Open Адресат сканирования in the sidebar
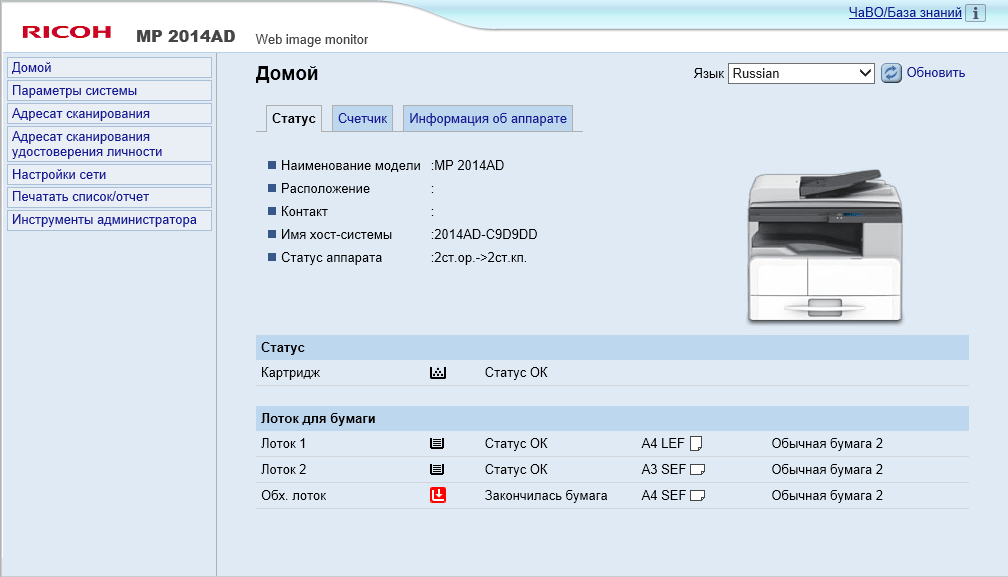The height and width of the screenshot is (577, 1008). click(x=109, y=114)
